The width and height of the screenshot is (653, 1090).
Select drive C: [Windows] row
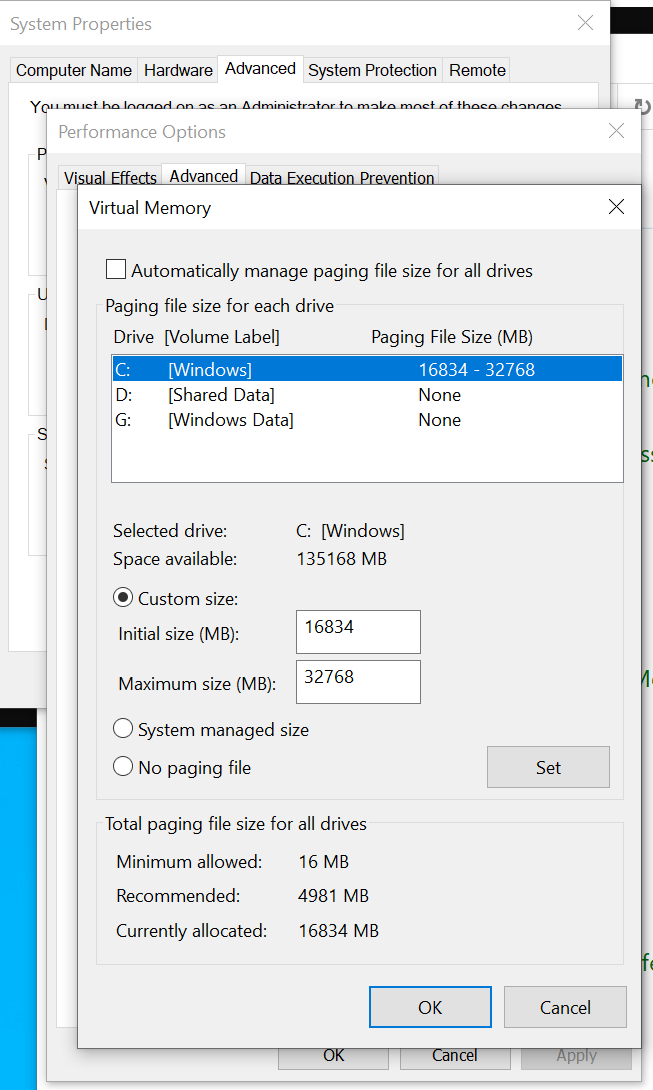coord(367,369)
